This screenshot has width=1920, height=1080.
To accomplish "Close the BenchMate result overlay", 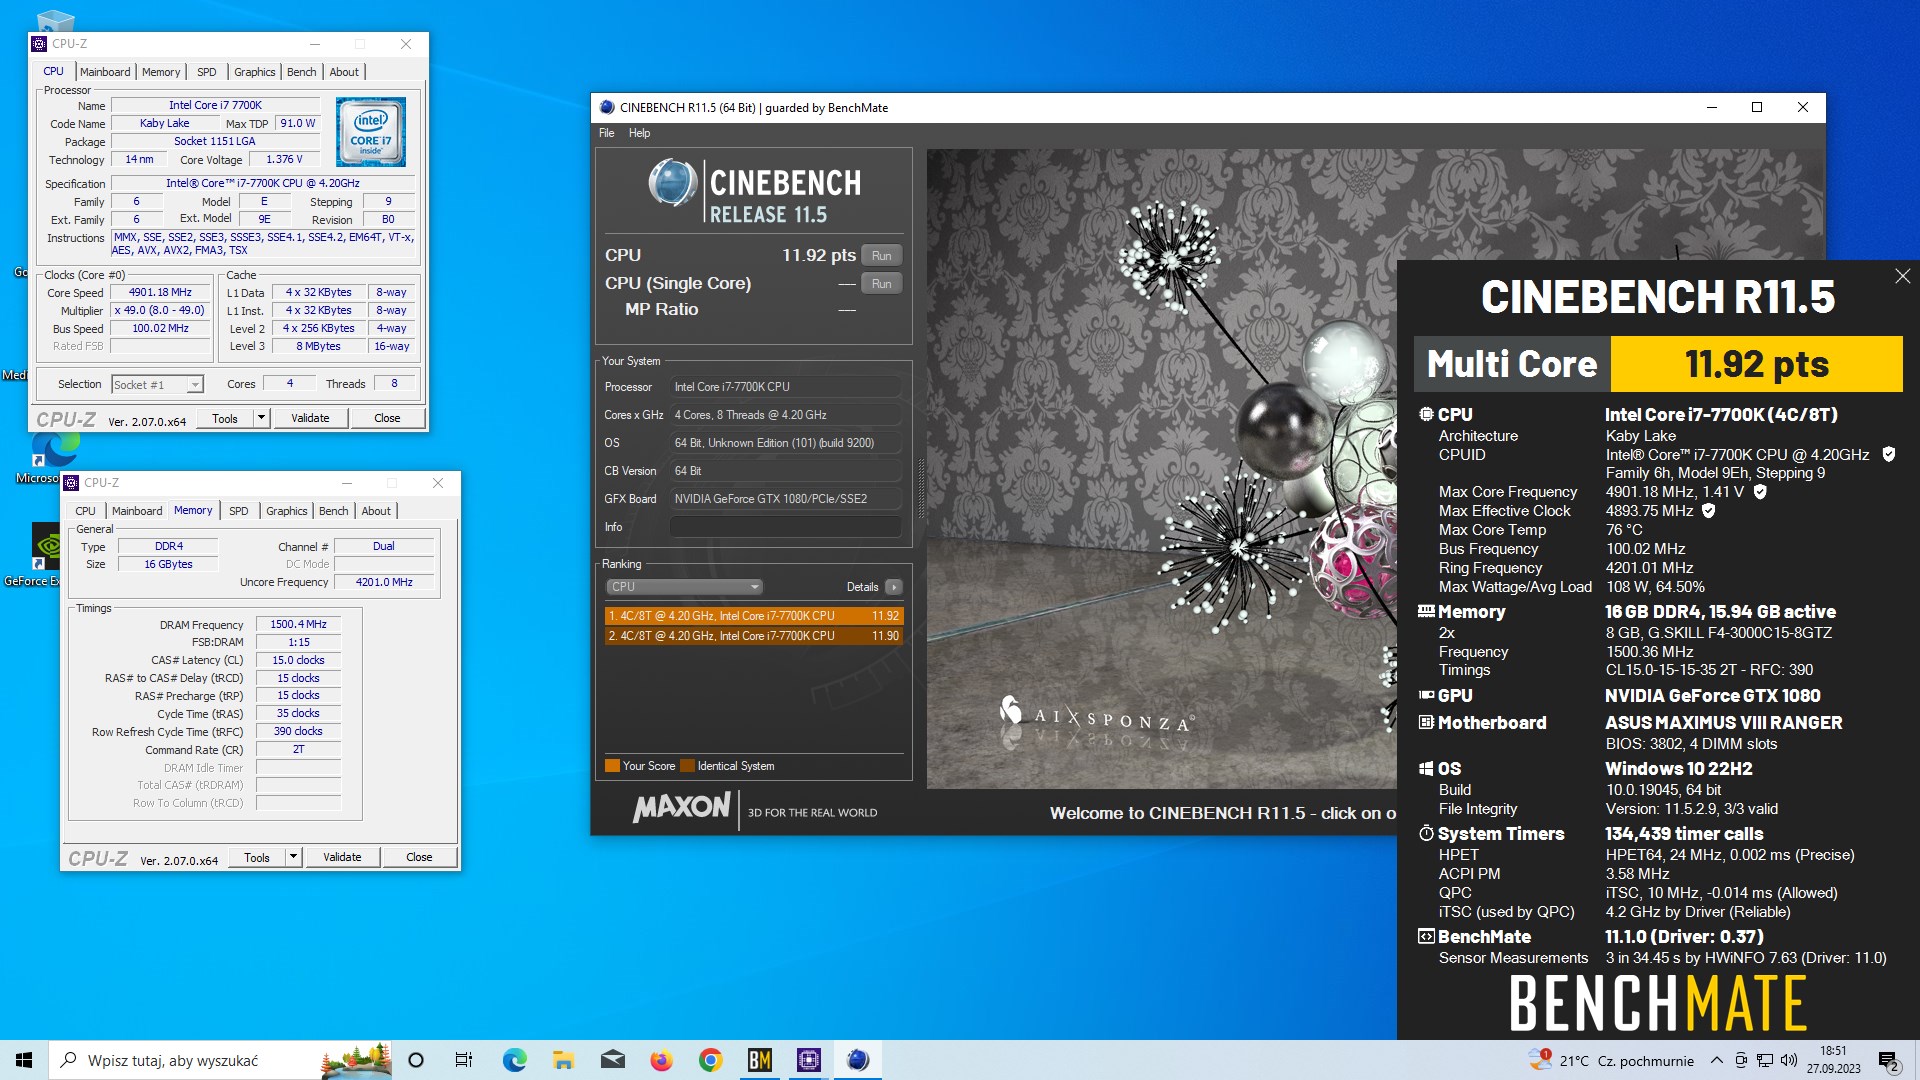I will tap(1902, 276).
